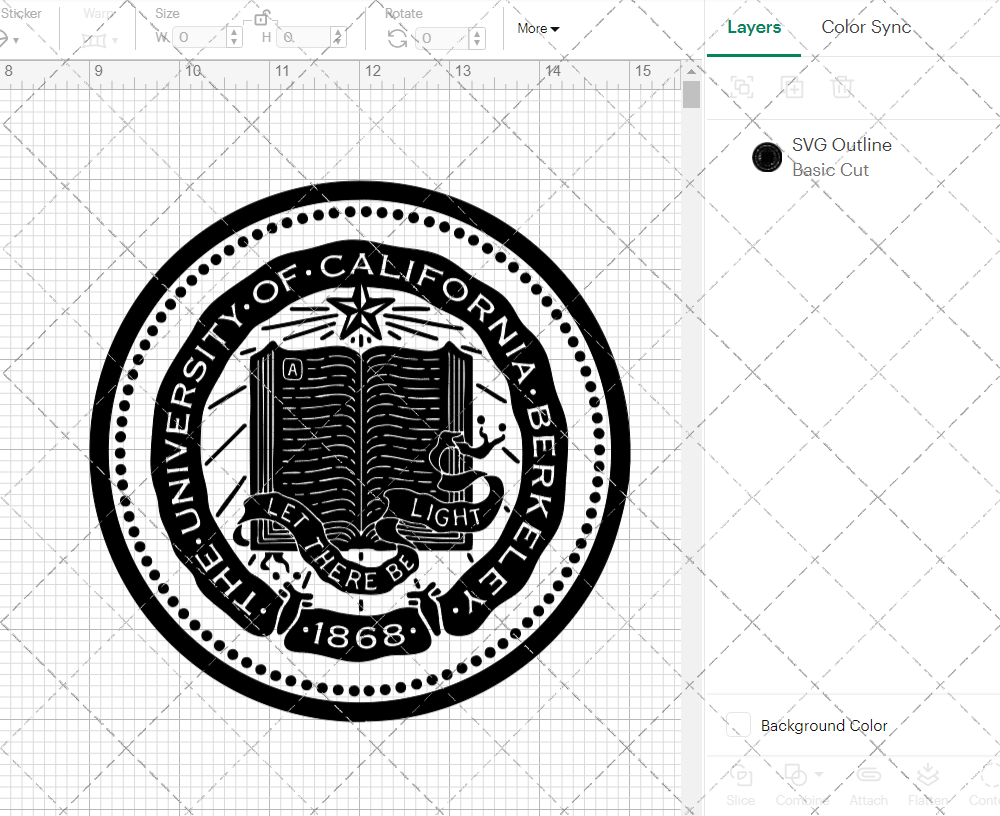Open the Background Color swatch
The image size is (1000, 816).
pos(738,725)
